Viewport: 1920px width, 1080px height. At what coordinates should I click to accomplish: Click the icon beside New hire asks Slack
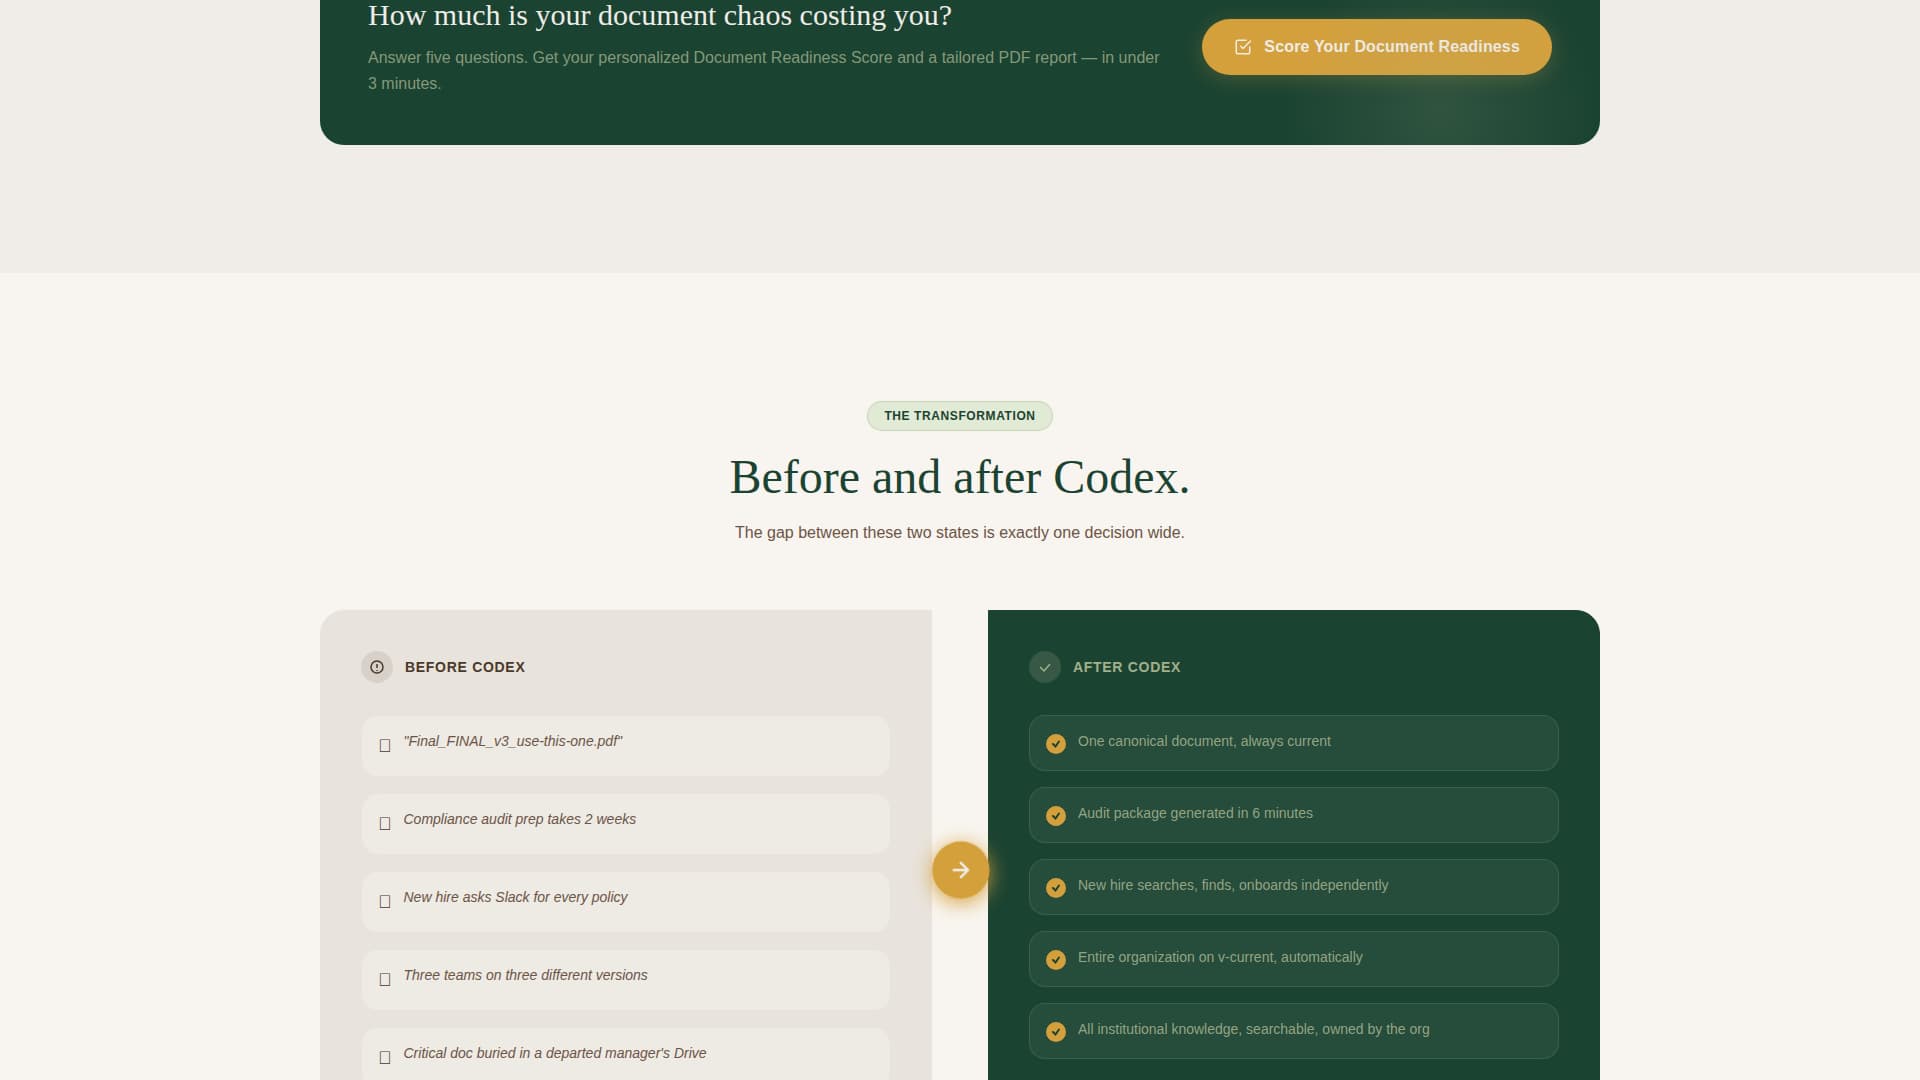pos(385,902)
